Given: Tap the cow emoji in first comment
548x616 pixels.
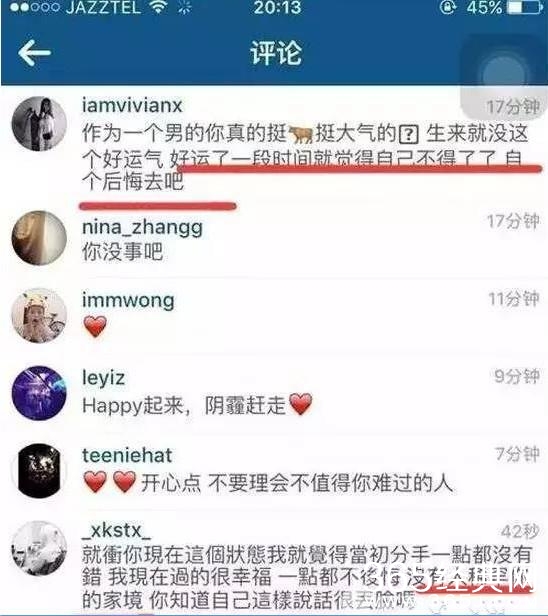Looking at the screenshot, I should coord(301,134).
